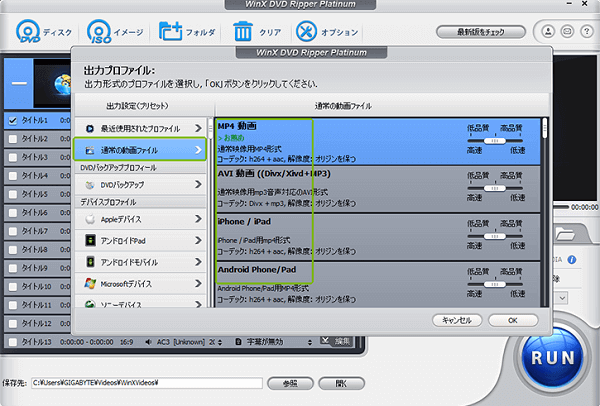Check the タイトル7 checkbox
600x406 pixels.
tap(13, 232)
